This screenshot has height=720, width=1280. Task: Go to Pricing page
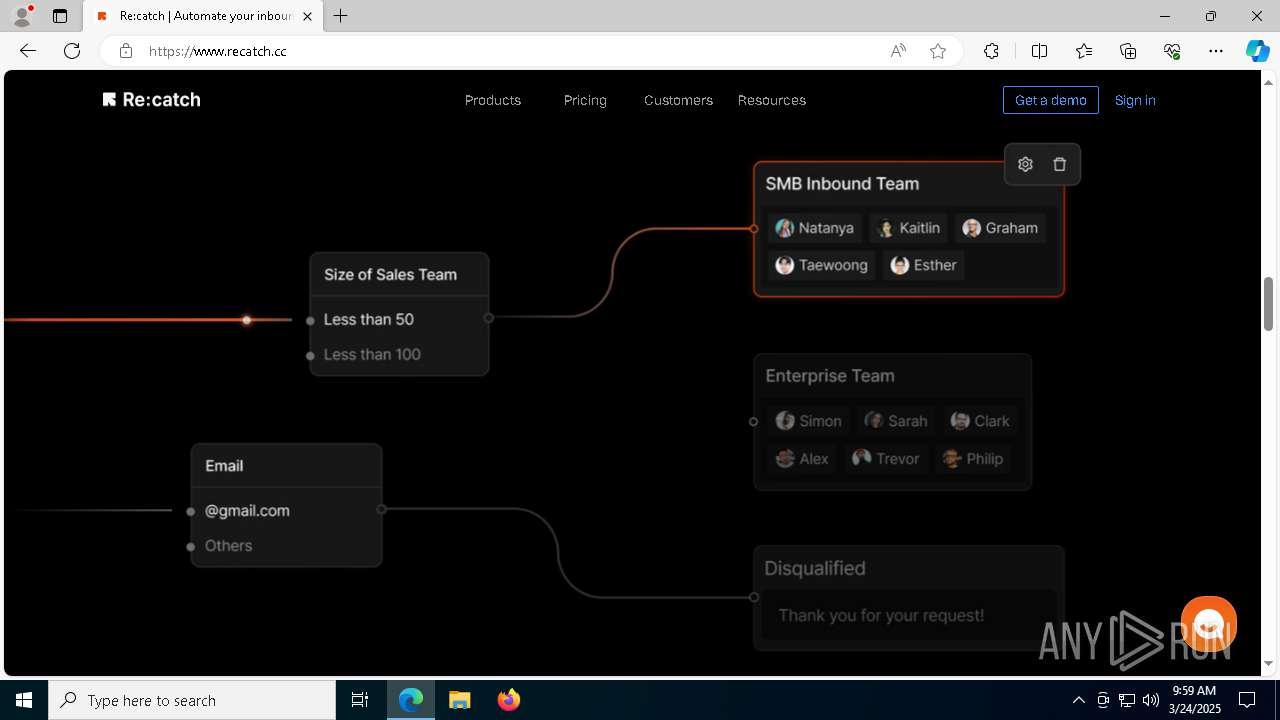(585, 100)
